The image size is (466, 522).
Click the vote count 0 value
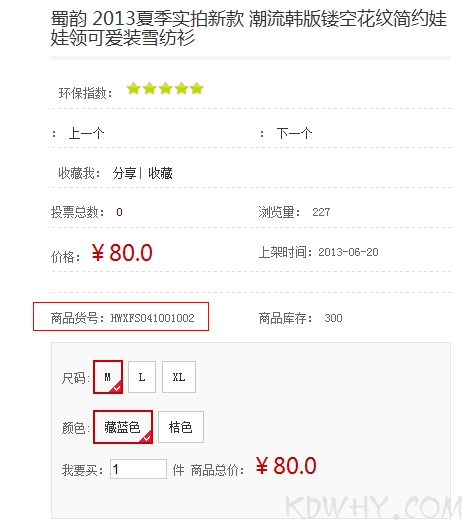point(119,212)
